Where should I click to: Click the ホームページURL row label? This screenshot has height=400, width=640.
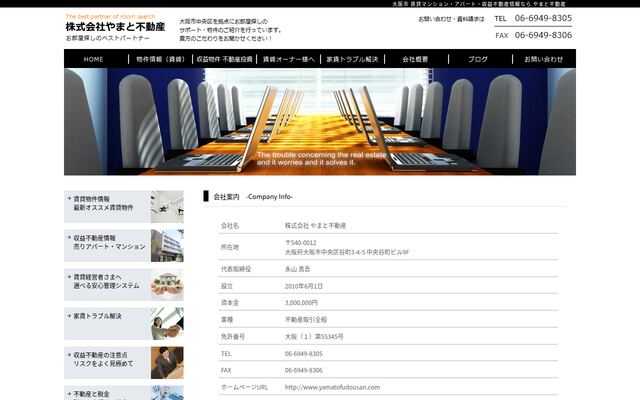(x=244, y=387)
